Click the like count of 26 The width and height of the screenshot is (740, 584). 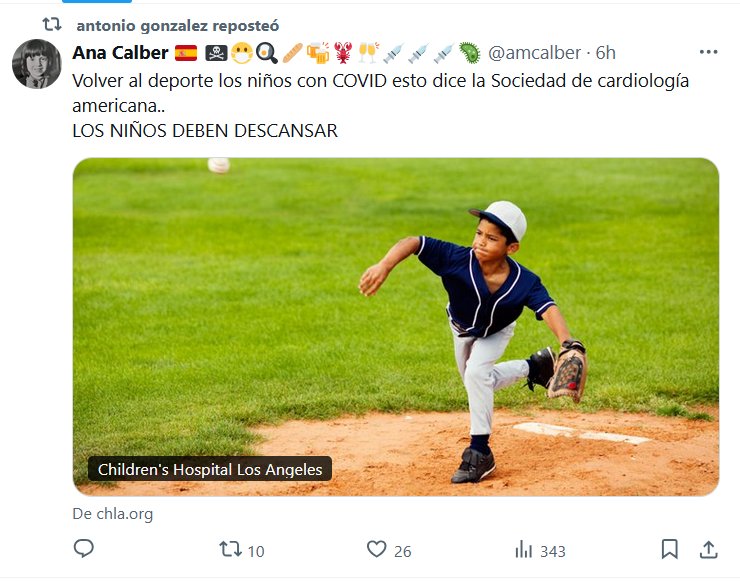402,550
